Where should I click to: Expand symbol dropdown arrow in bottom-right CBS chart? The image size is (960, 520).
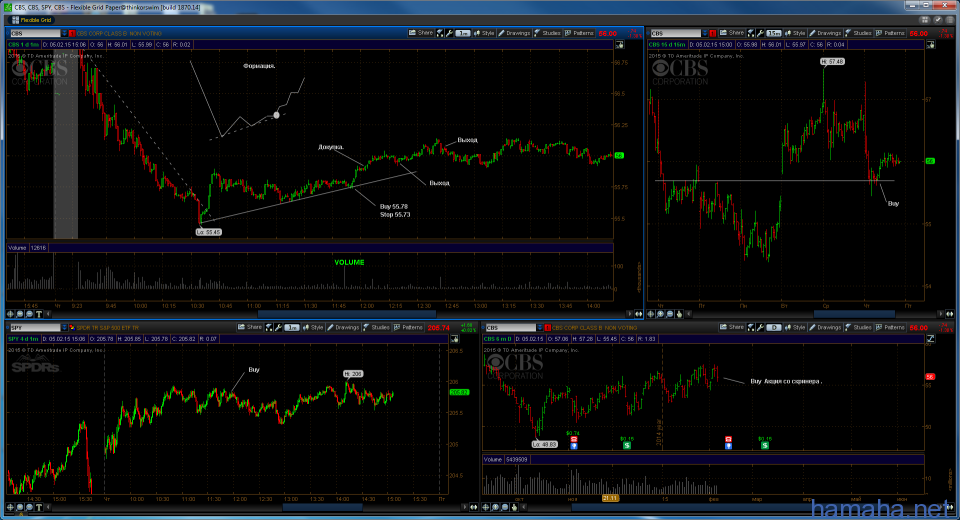[x=539, y=328]
